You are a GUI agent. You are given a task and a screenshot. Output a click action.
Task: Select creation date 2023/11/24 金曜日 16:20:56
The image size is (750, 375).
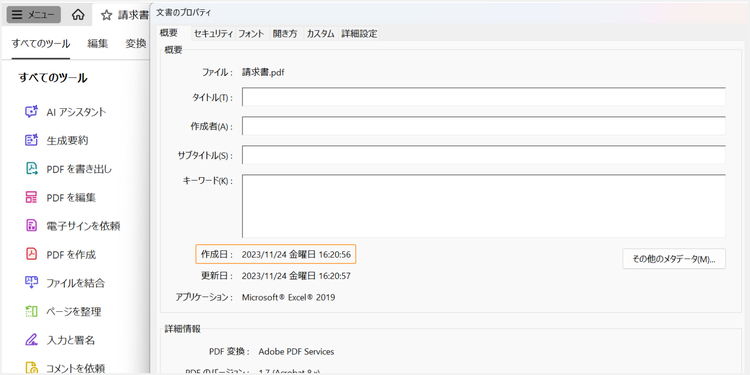point(296,255)
